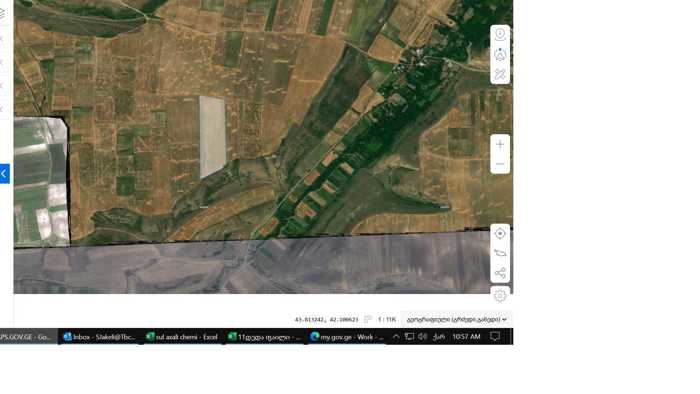Switch to second Excel workbook in taskbar
Viewport: 700px width, 394px height.
(264, 337)
